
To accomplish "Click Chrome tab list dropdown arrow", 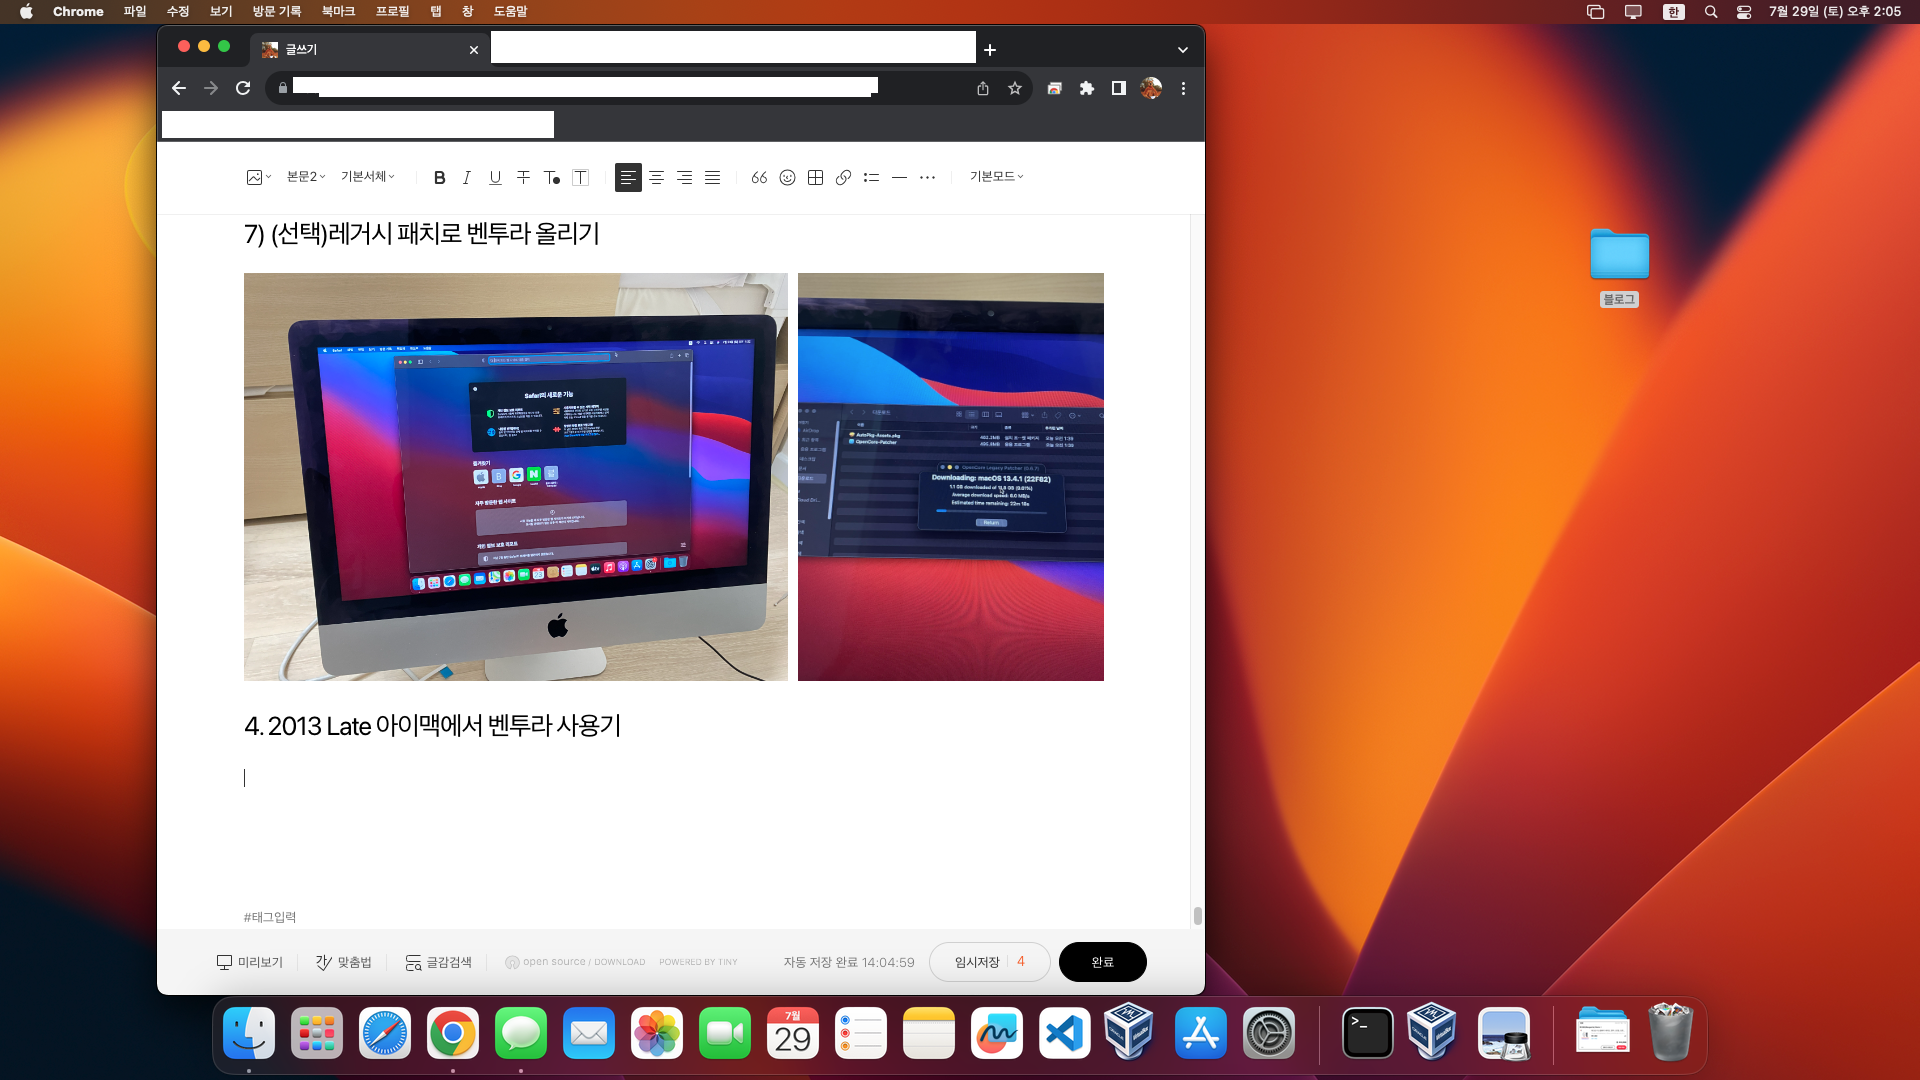I will click(1183, 50).
